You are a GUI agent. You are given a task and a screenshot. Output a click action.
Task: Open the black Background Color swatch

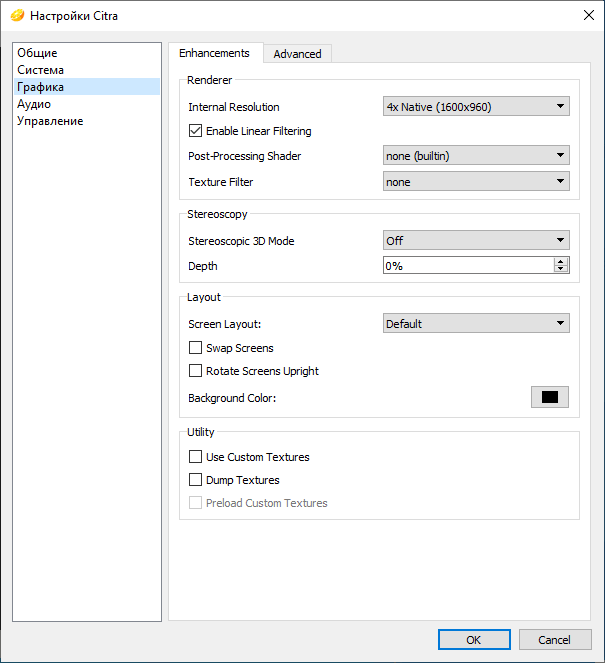click(550, 397)
